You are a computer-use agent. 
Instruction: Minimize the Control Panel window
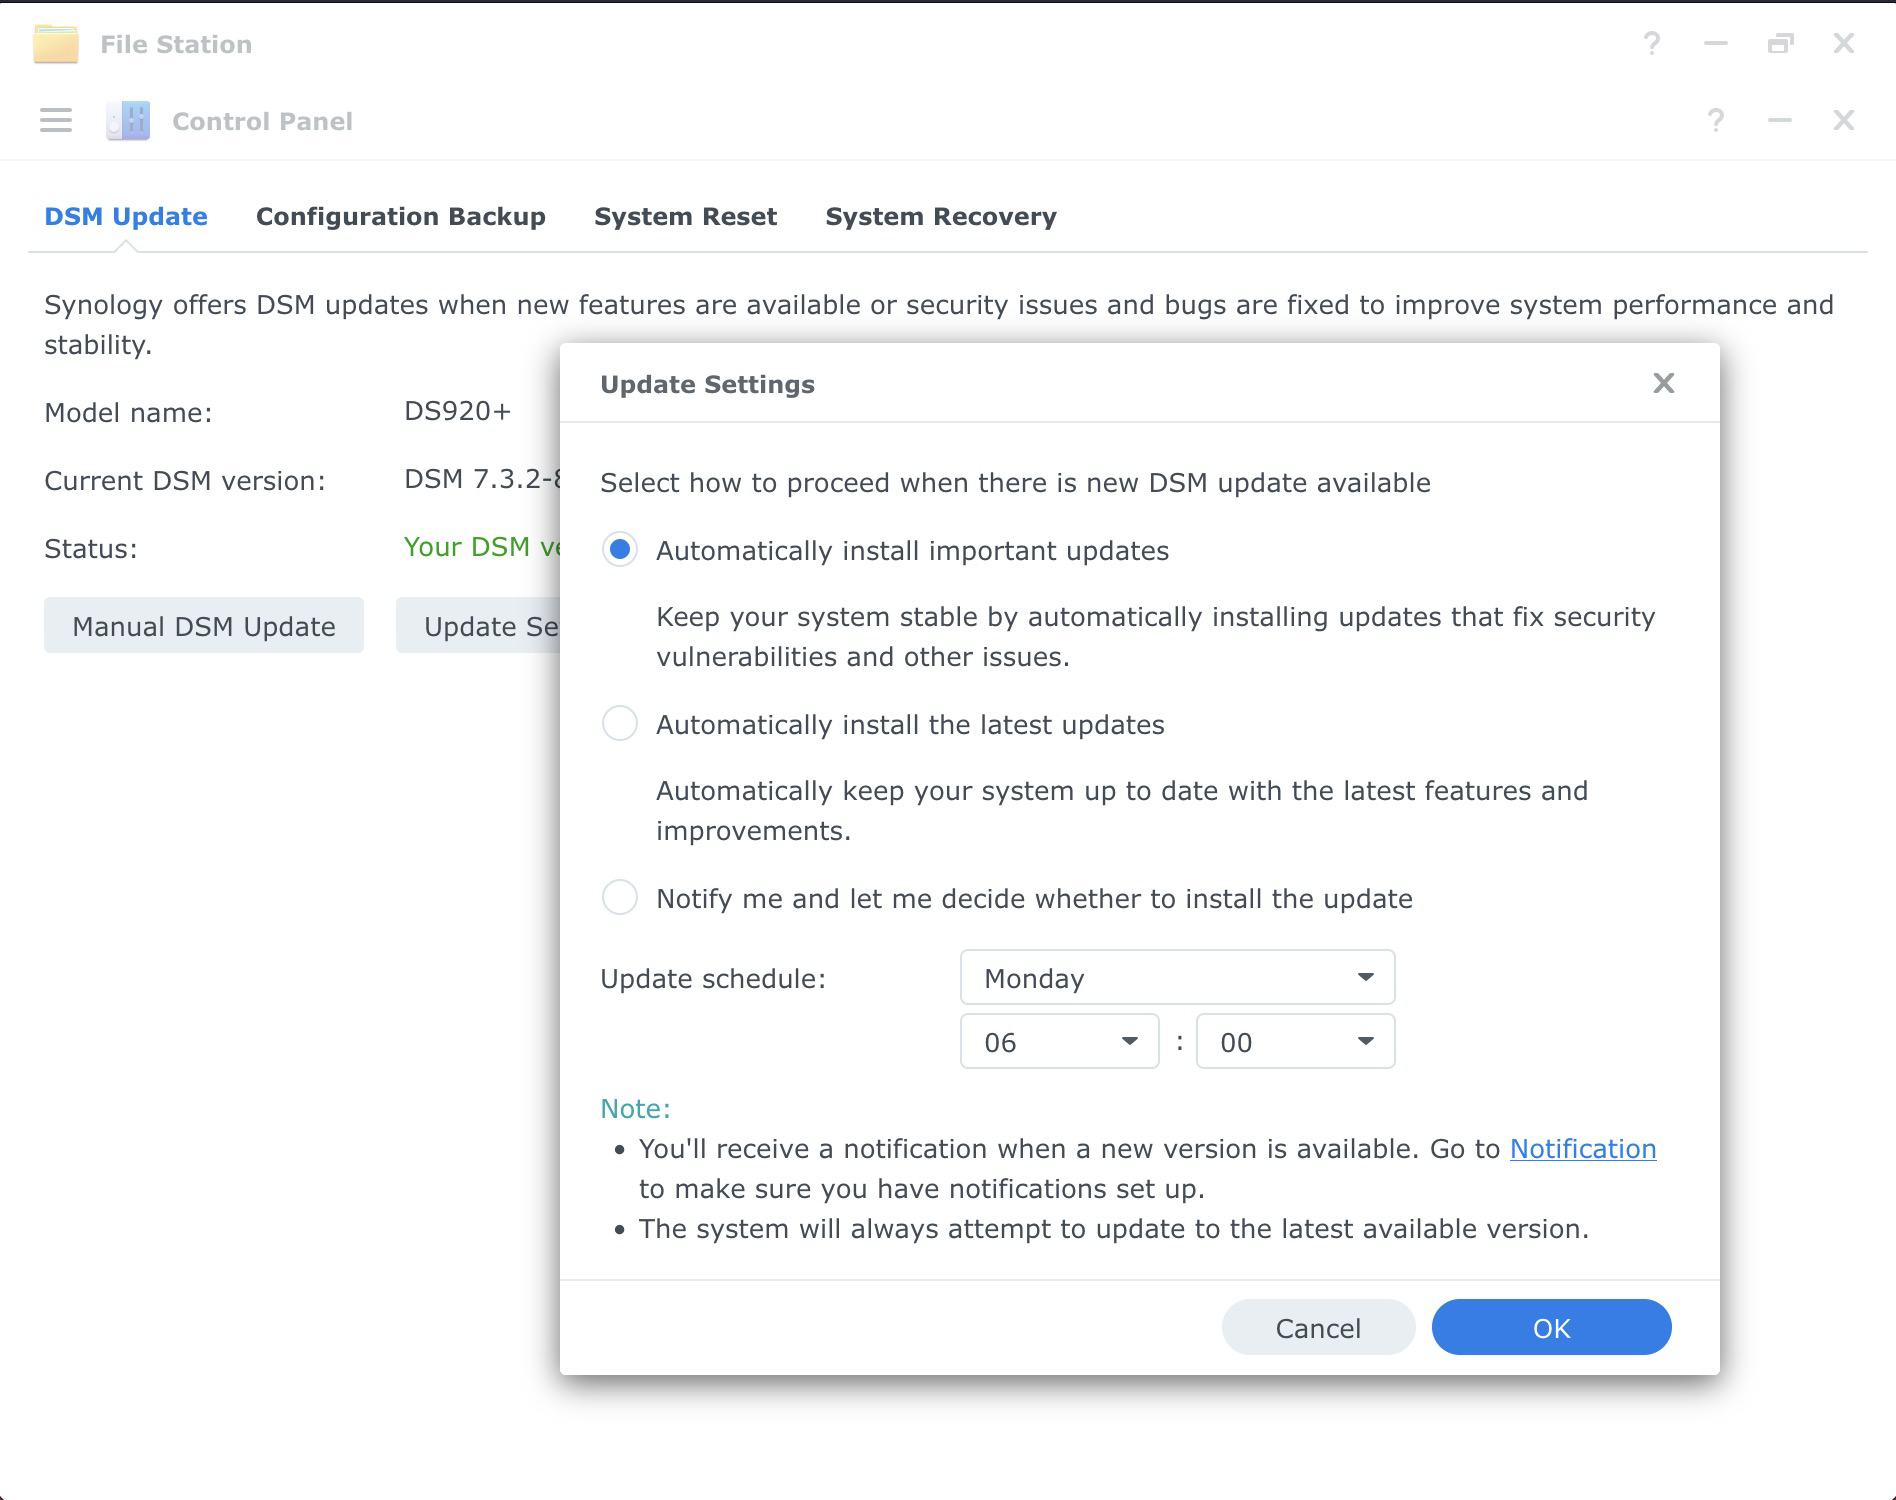[1780, 121]
